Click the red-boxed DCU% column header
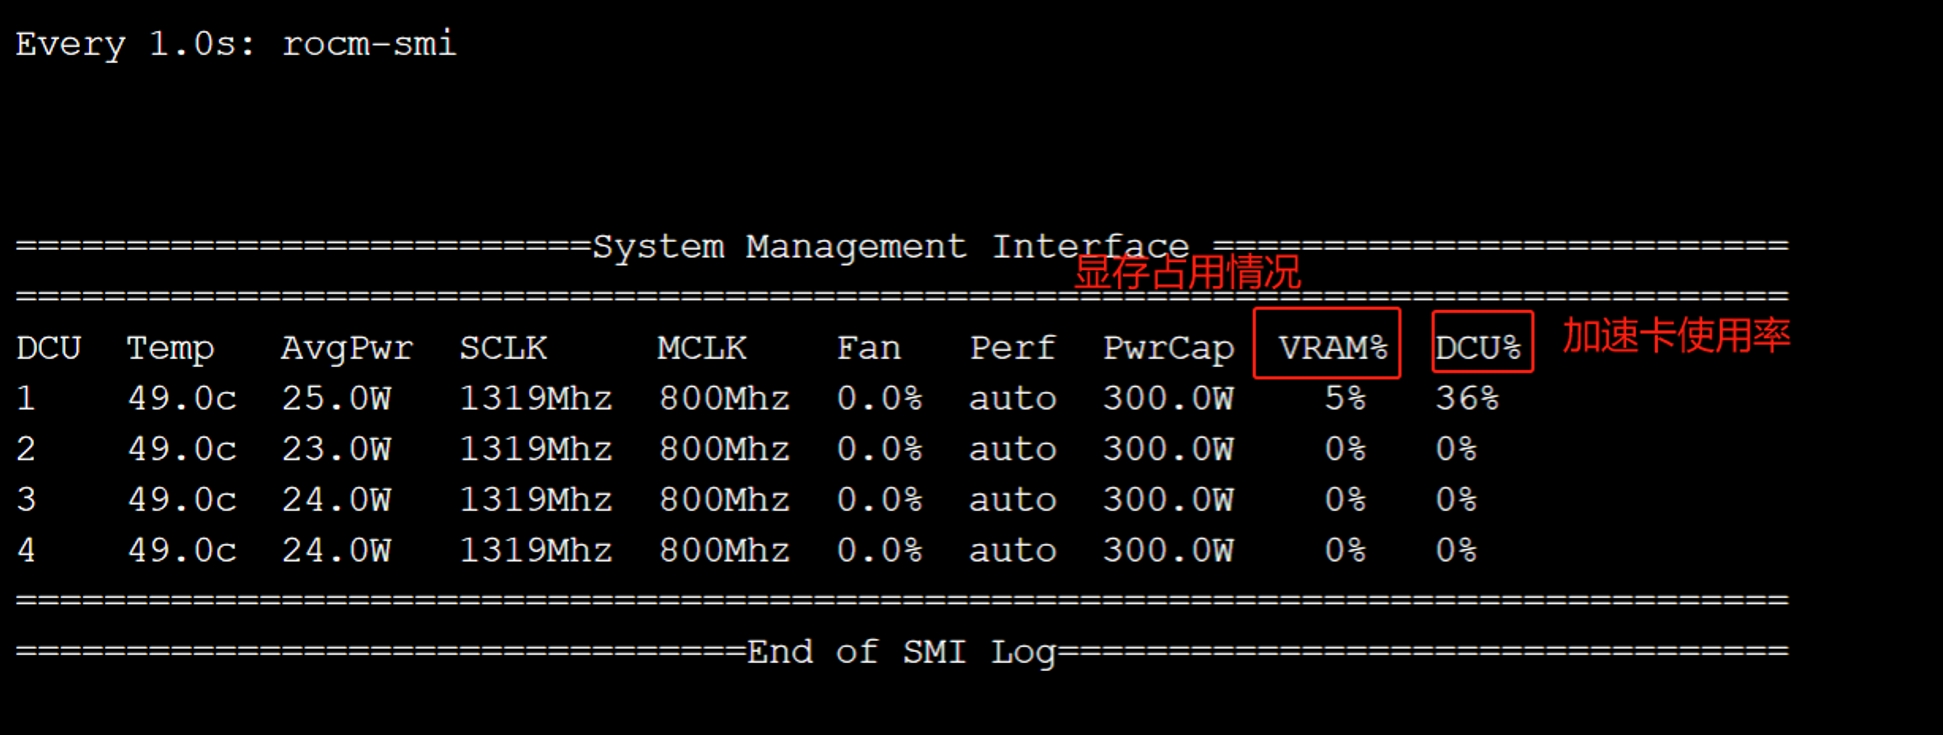The width and height of the screenshot is (1943, 735). (1479, 345)
